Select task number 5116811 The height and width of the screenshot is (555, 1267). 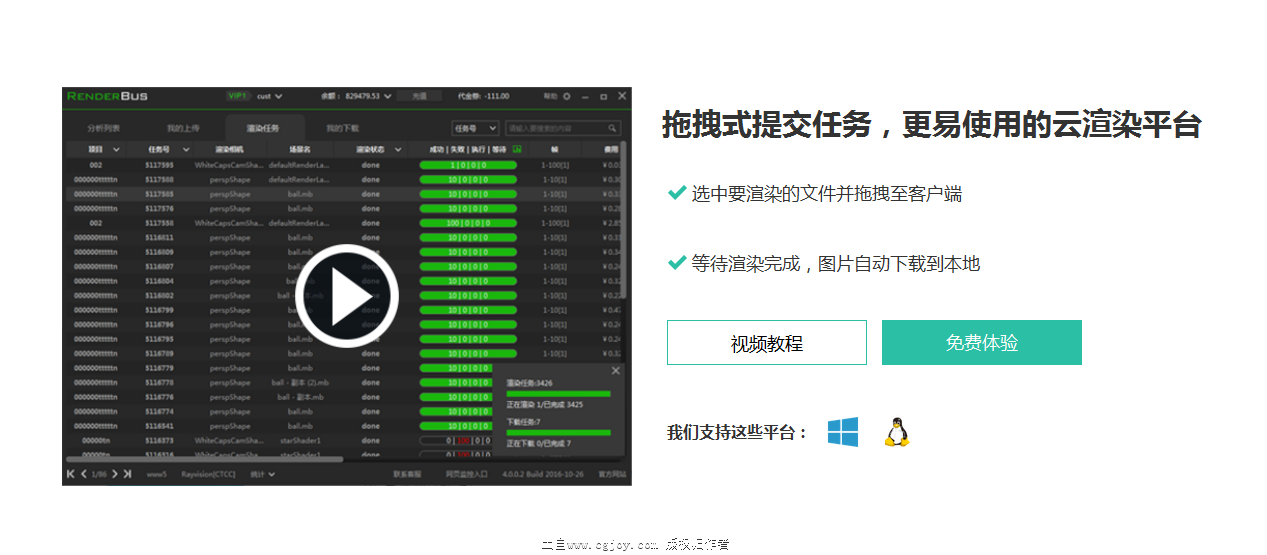click(x=159, y=238)
